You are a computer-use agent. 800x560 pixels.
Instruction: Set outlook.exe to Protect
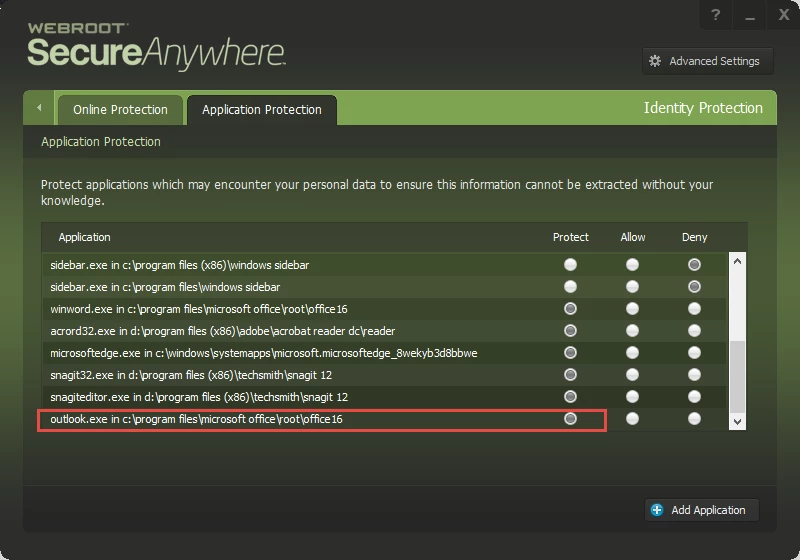tap(570, 419)
